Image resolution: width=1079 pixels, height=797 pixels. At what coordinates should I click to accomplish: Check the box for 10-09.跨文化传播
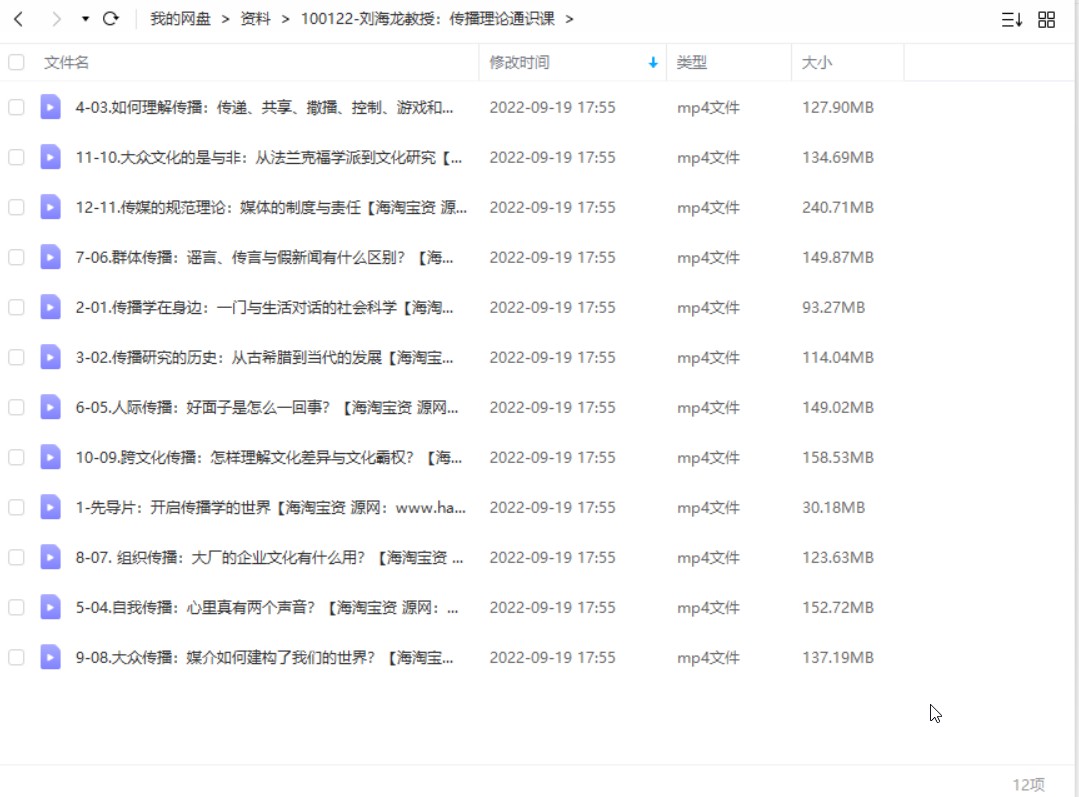pos(17,458)
